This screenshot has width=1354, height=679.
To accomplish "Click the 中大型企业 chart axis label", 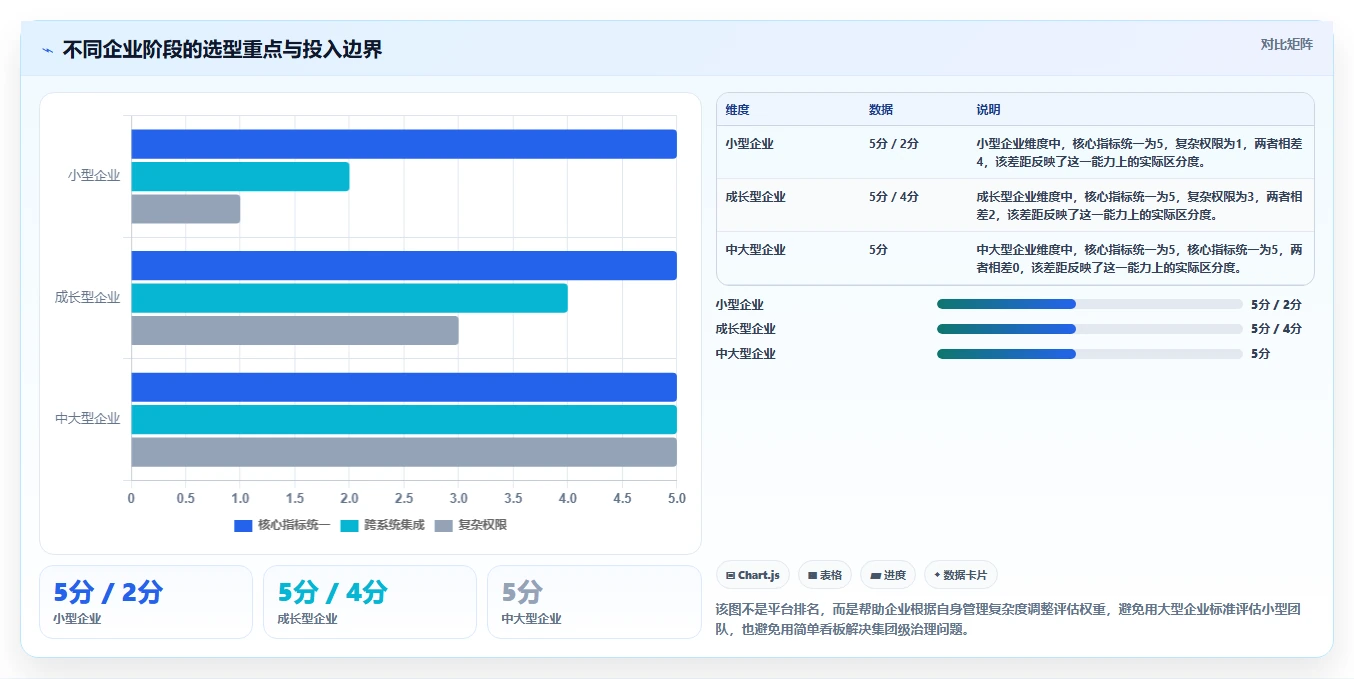I will [x=87, y=418].
